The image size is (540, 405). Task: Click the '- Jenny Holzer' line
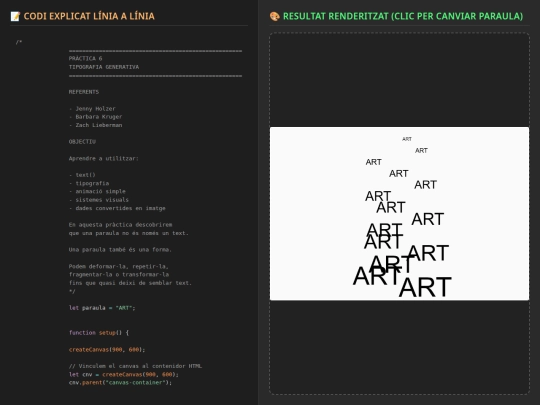click(92, 108)
